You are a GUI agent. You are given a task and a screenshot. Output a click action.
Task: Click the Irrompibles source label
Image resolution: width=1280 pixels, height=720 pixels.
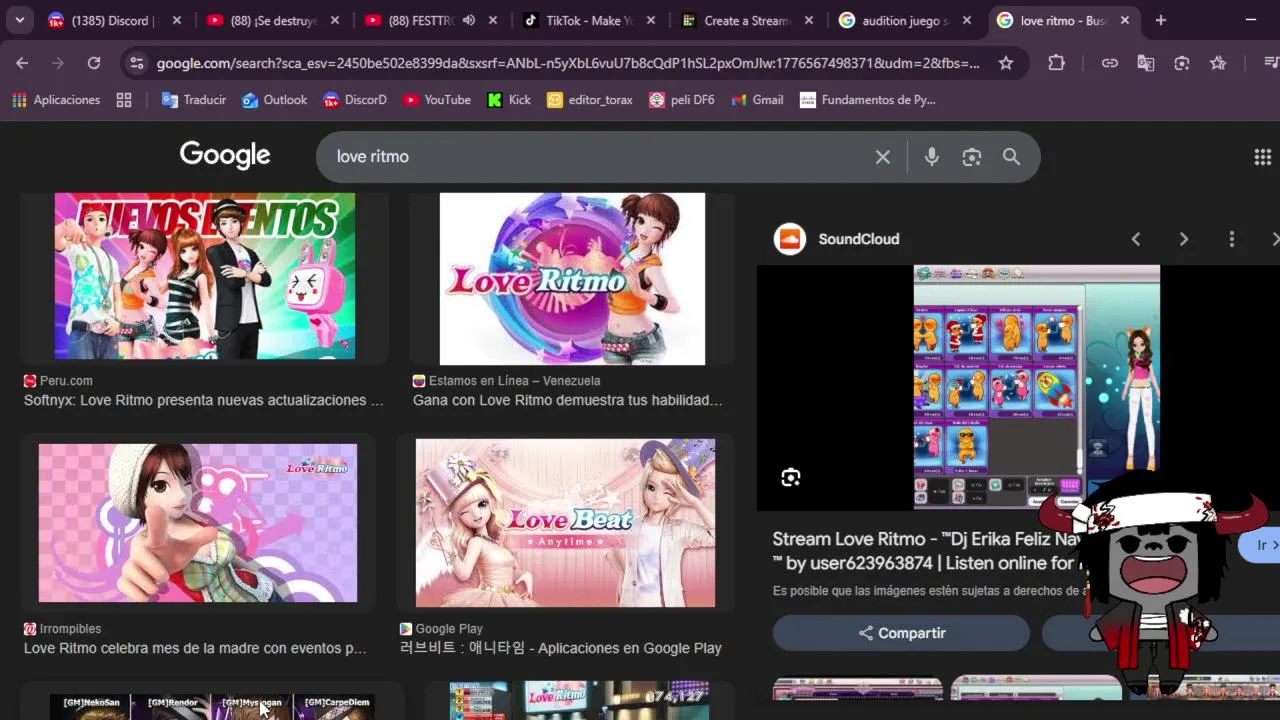click(70, 629)
